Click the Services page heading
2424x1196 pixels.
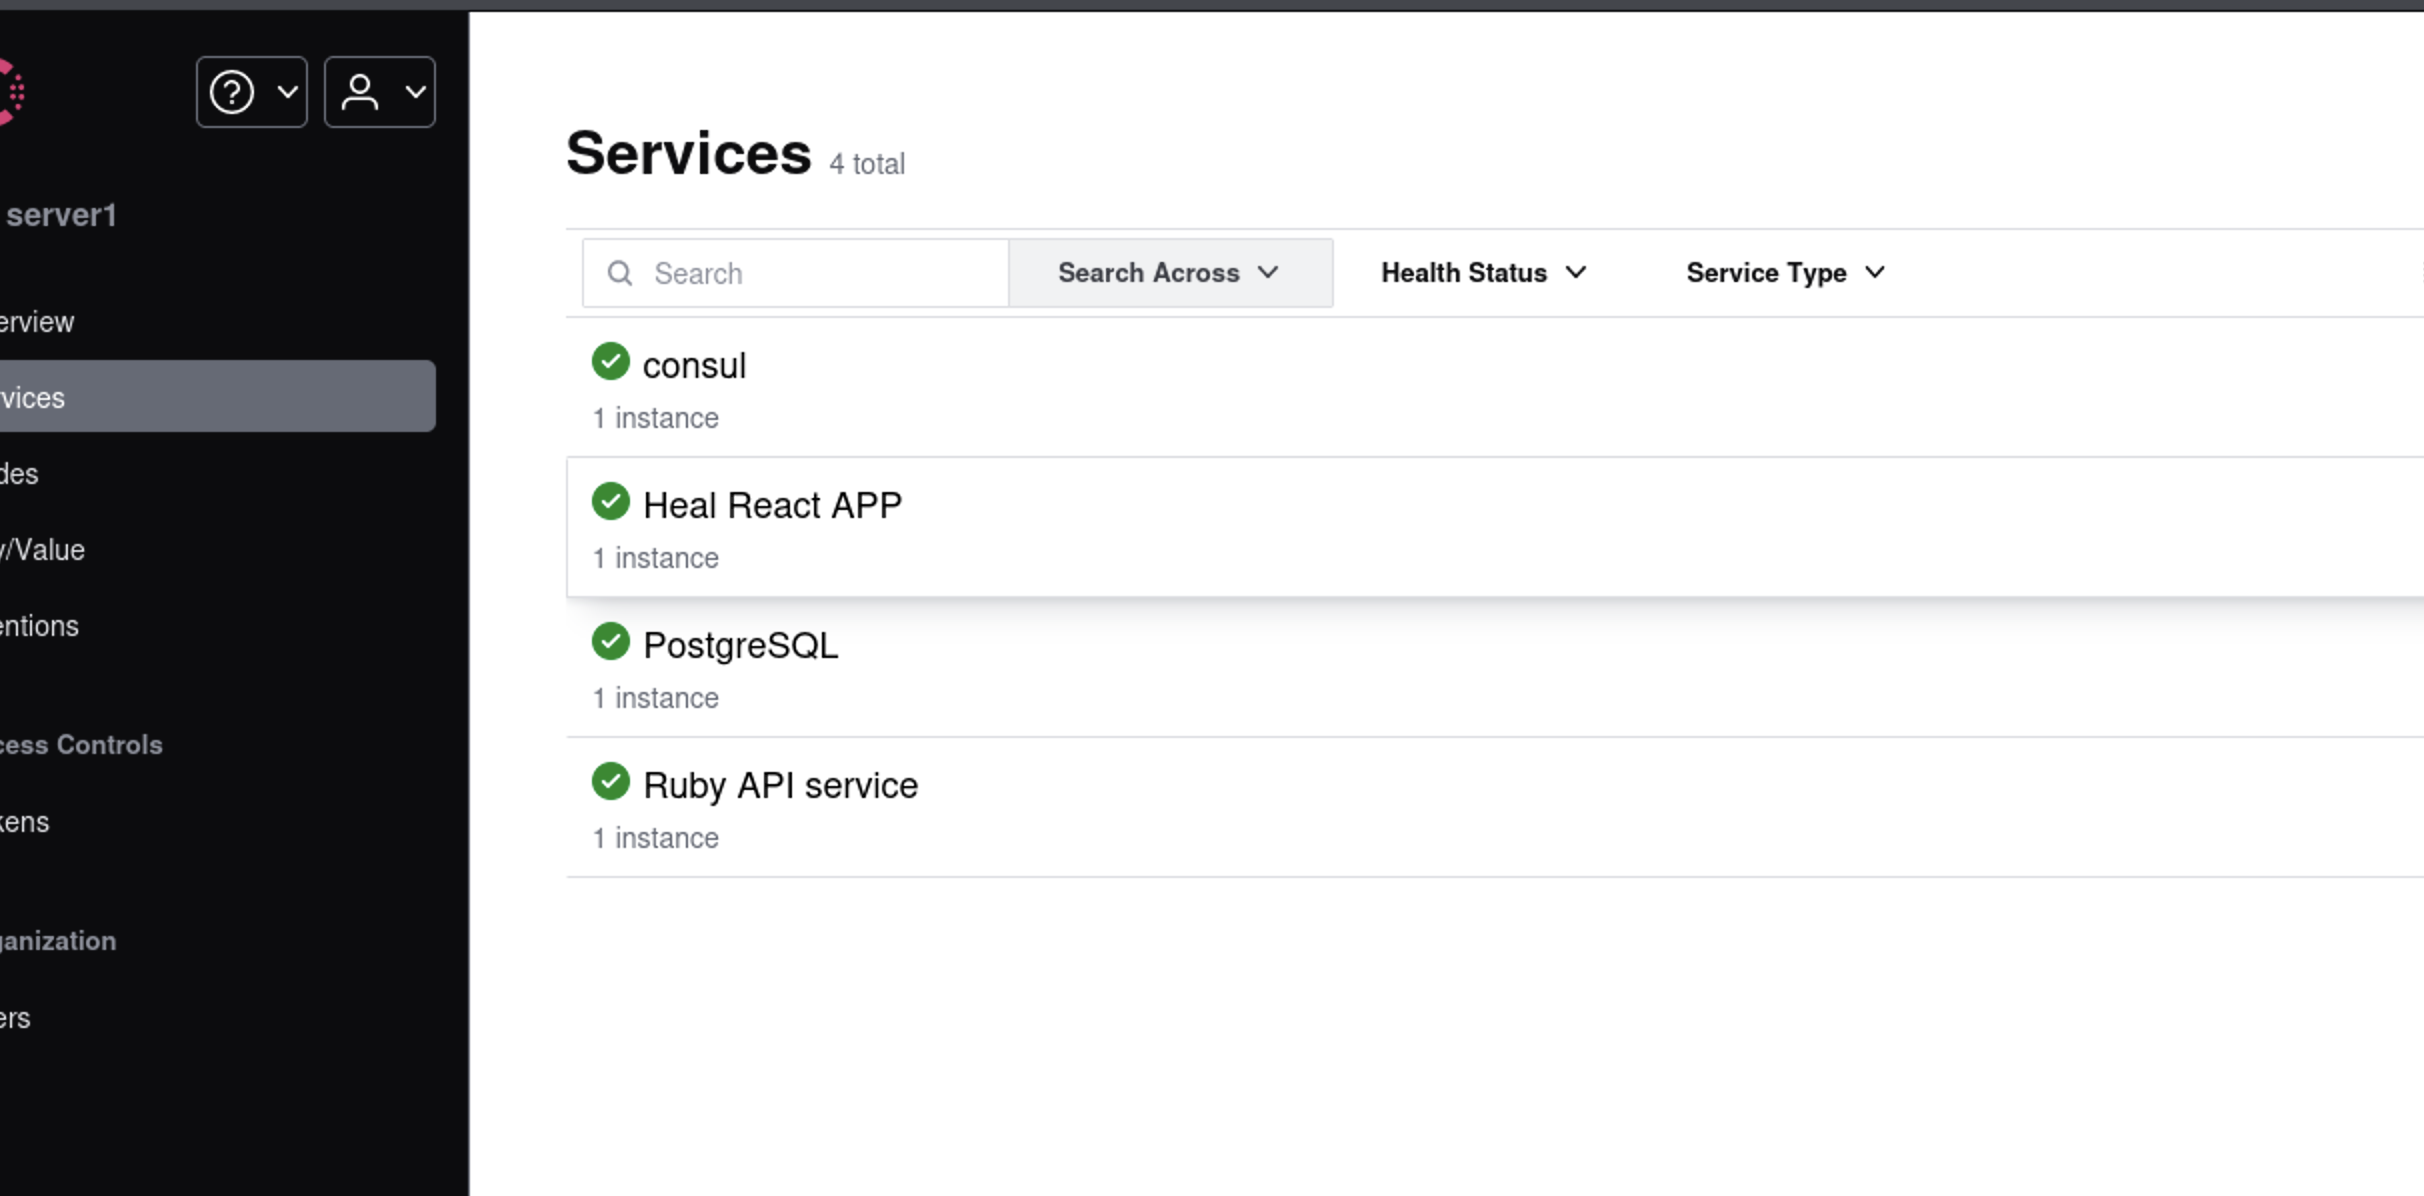point(689,153)
